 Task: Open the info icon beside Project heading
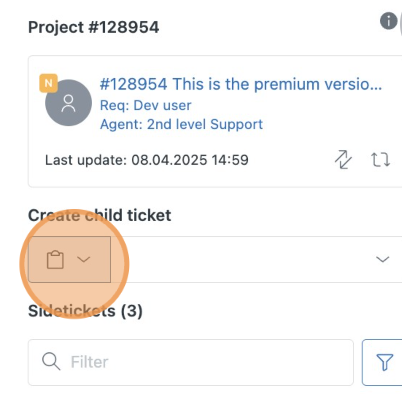388,21
